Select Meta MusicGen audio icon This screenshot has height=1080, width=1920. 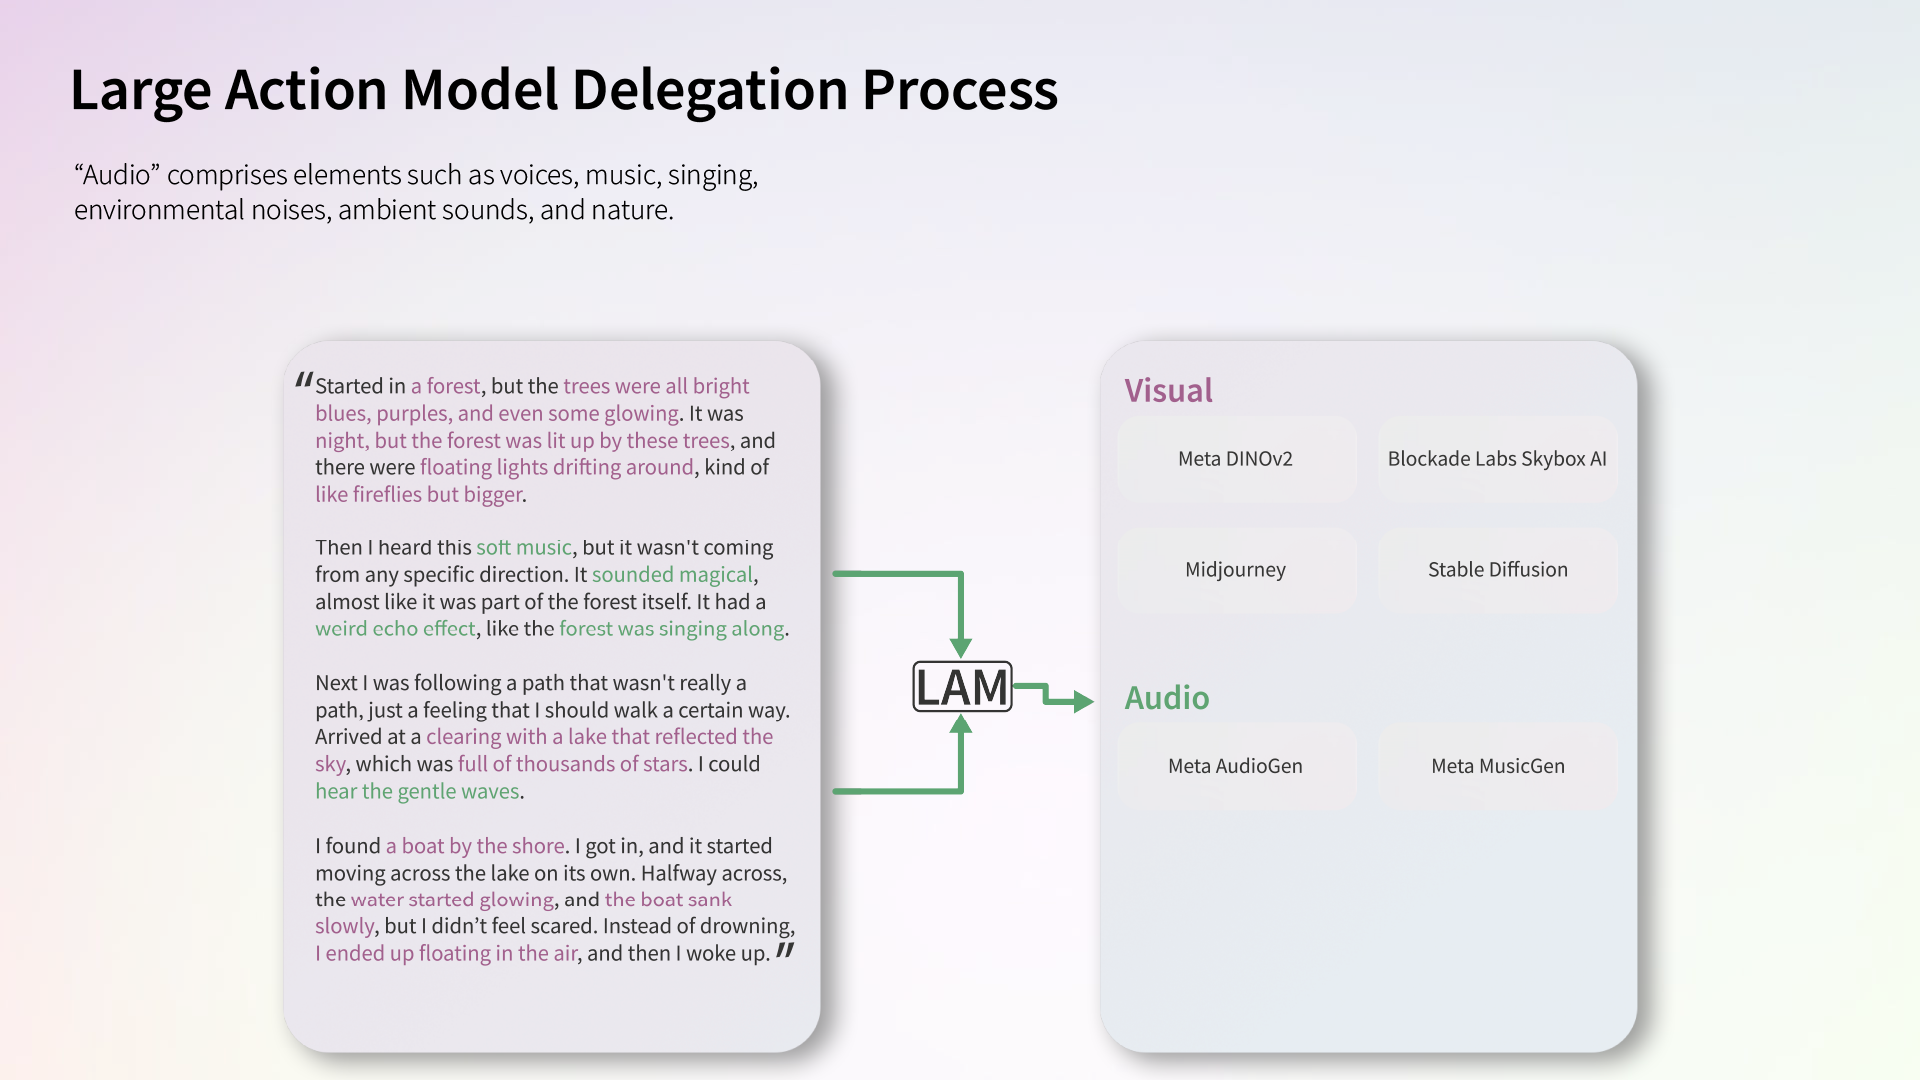point(1497,765)
